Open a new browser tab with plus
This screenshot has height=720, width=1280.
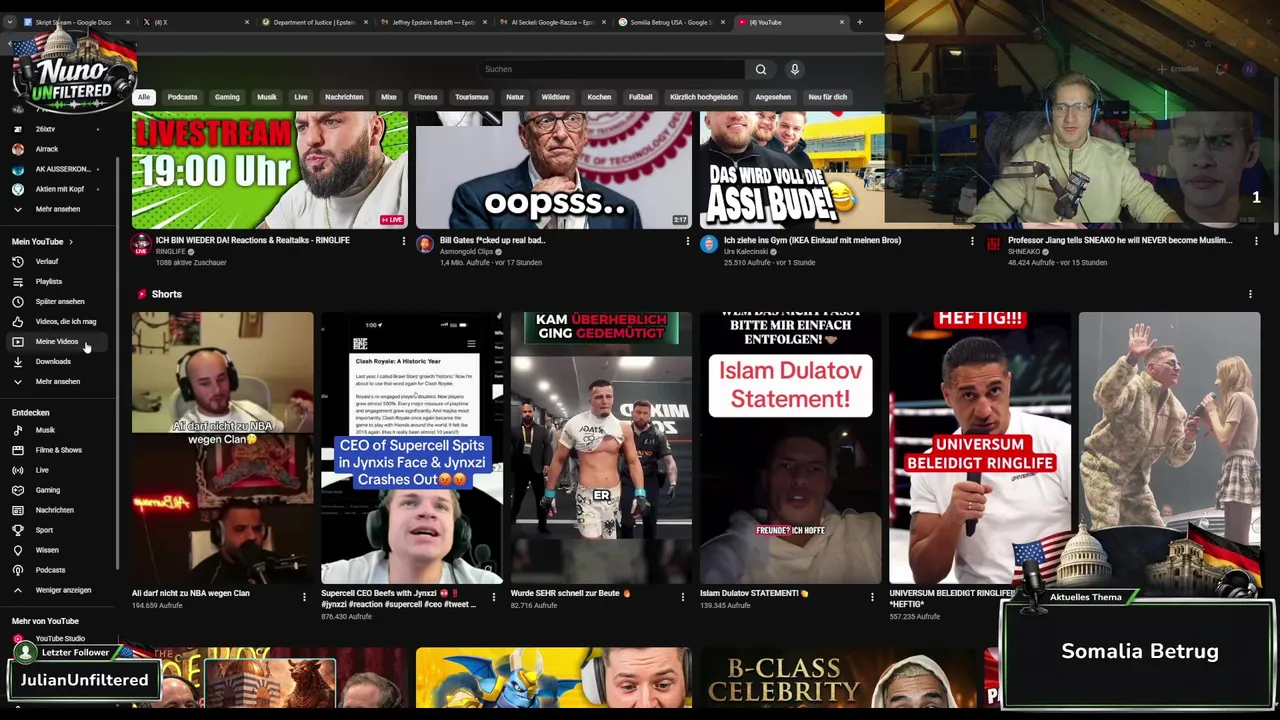[x=859, y=22]
